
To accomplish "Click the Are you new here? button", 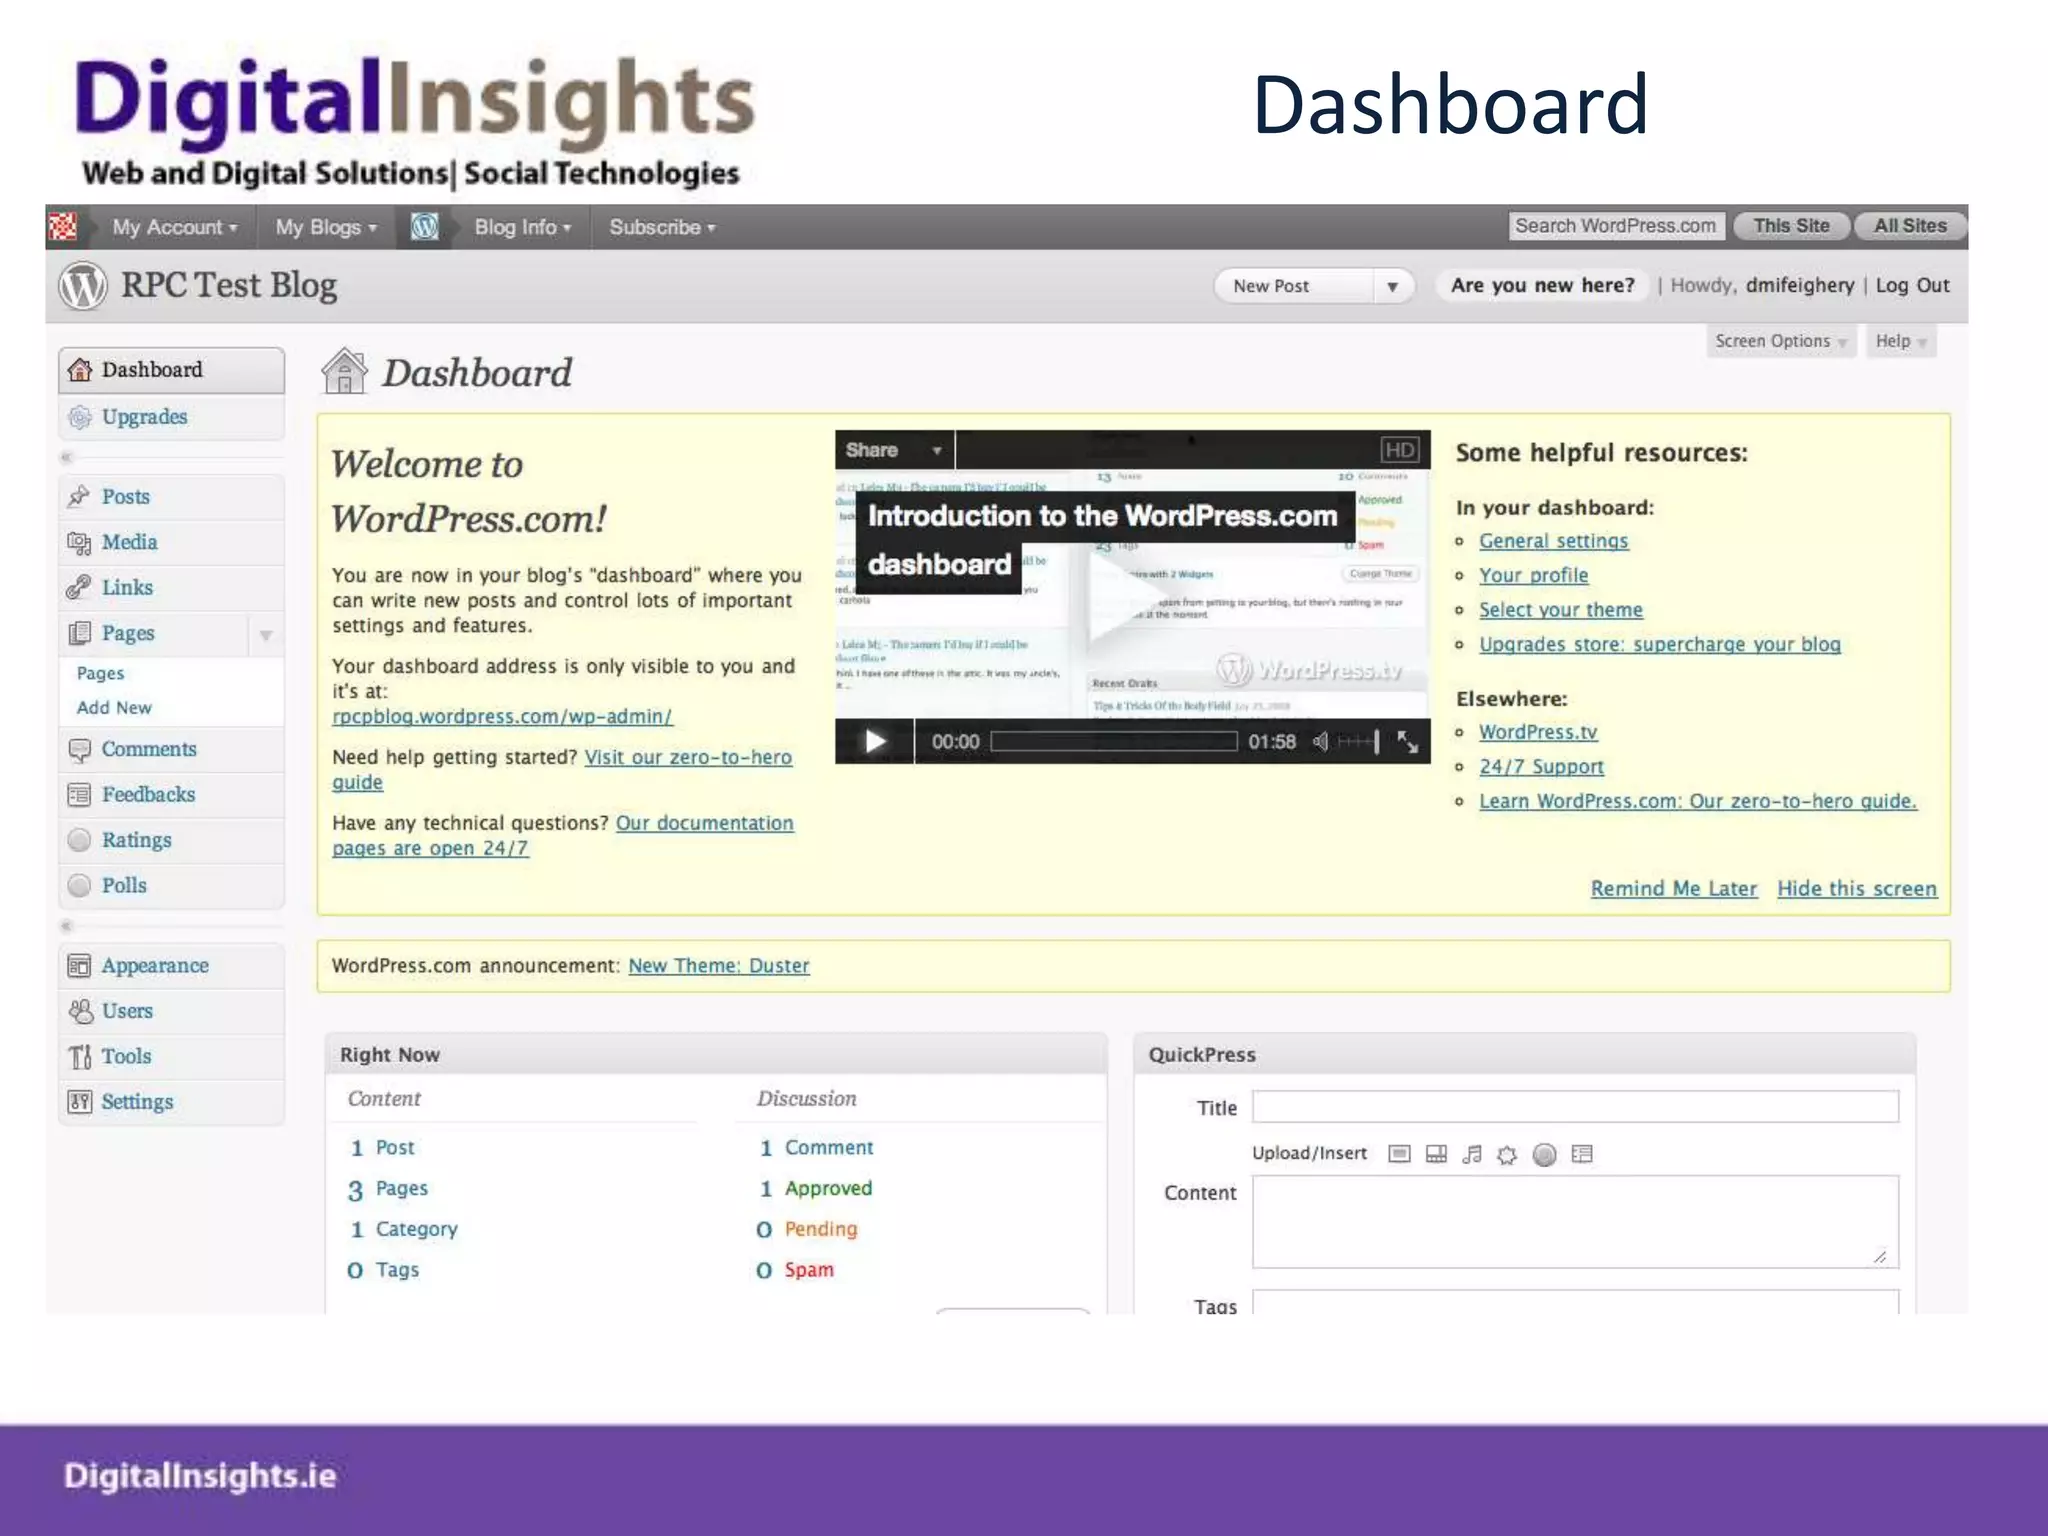I will click(x=1542, y=286).
